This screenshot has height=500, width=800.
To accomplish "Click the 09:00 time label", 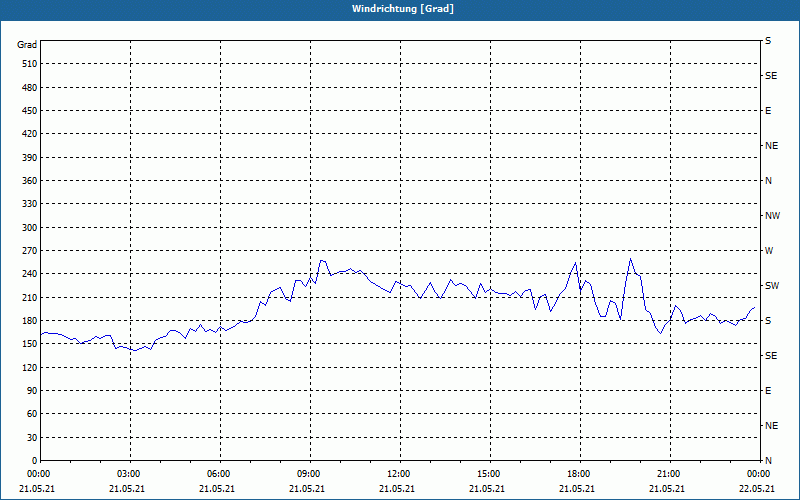I will click(x=311, y=473).
